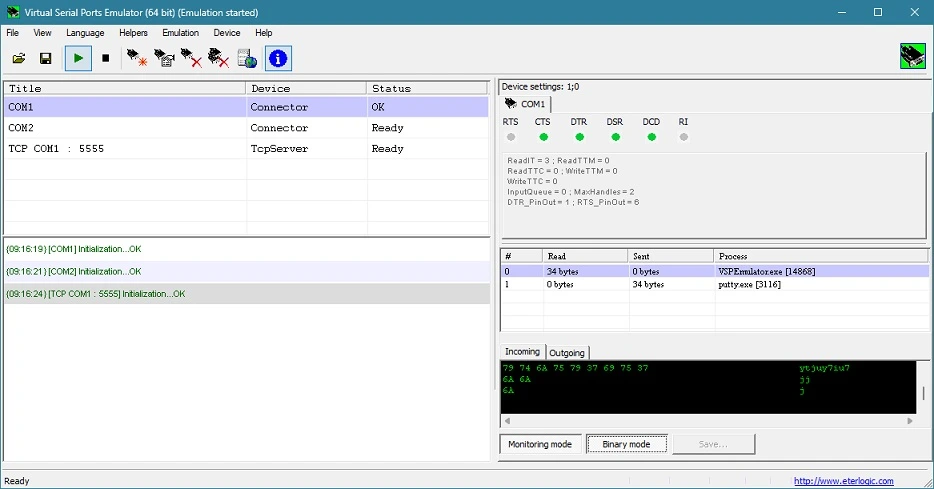Screen dimensions: 934x489
Task: Click the Save floppy disk icon
Action: (45, 58)
